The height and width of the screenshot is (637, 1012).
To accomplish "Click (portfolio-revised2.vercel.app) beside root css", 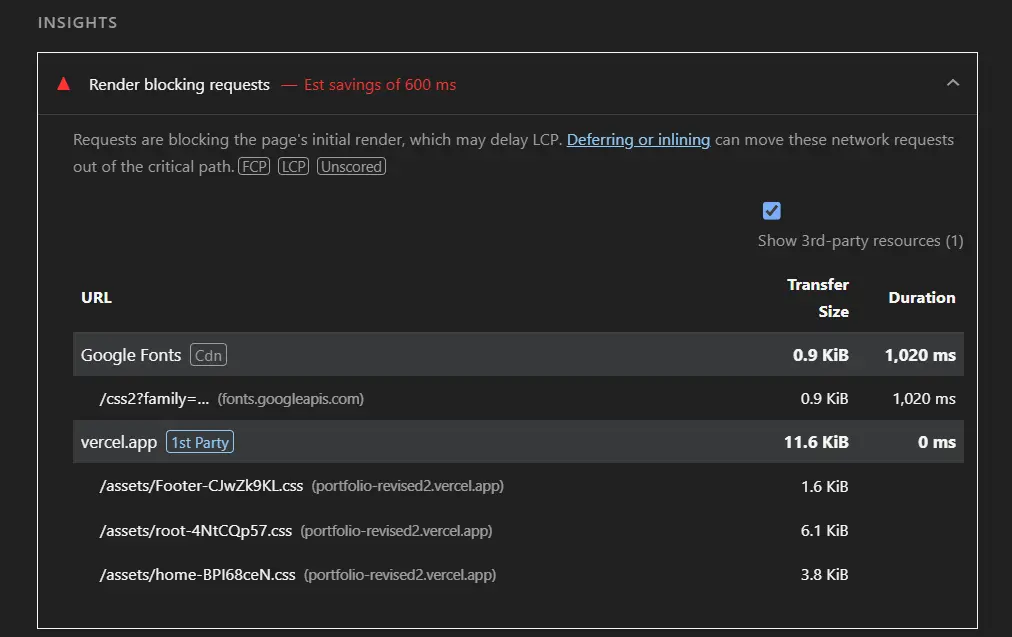I will pyautogui.click(x=396, y=531).
